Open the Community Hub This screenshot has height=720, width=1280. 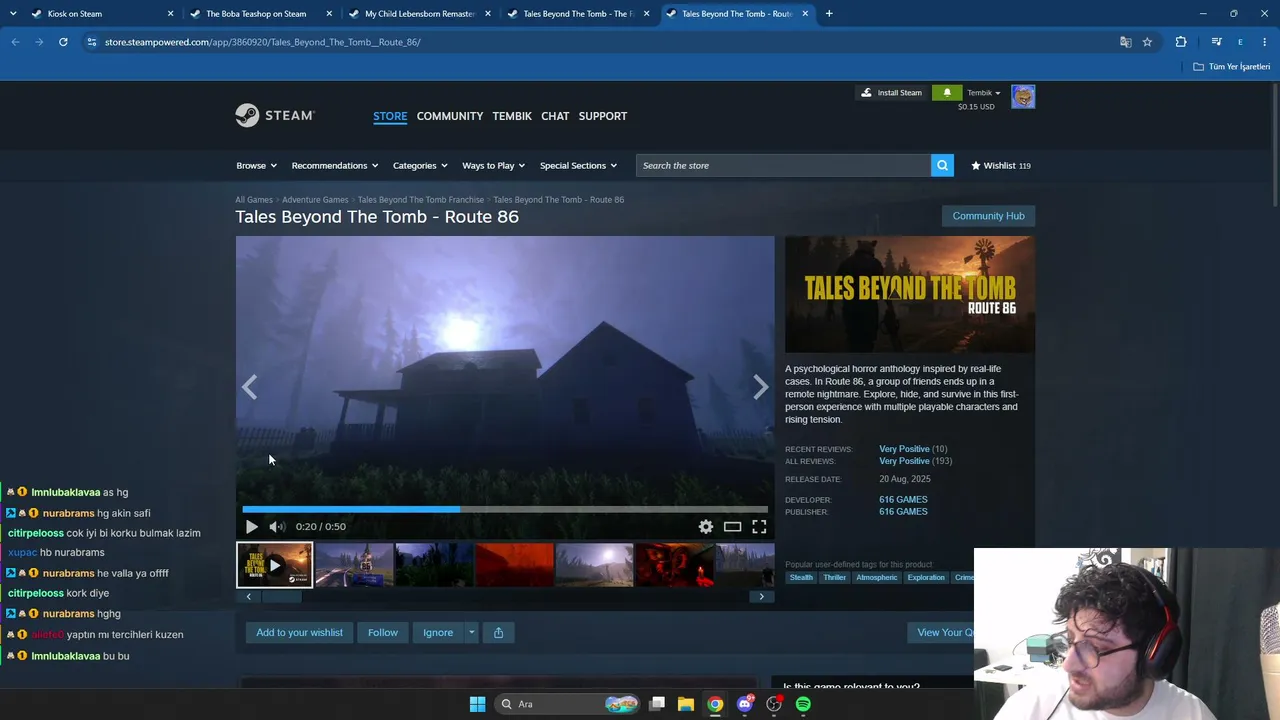click(988, 216)
